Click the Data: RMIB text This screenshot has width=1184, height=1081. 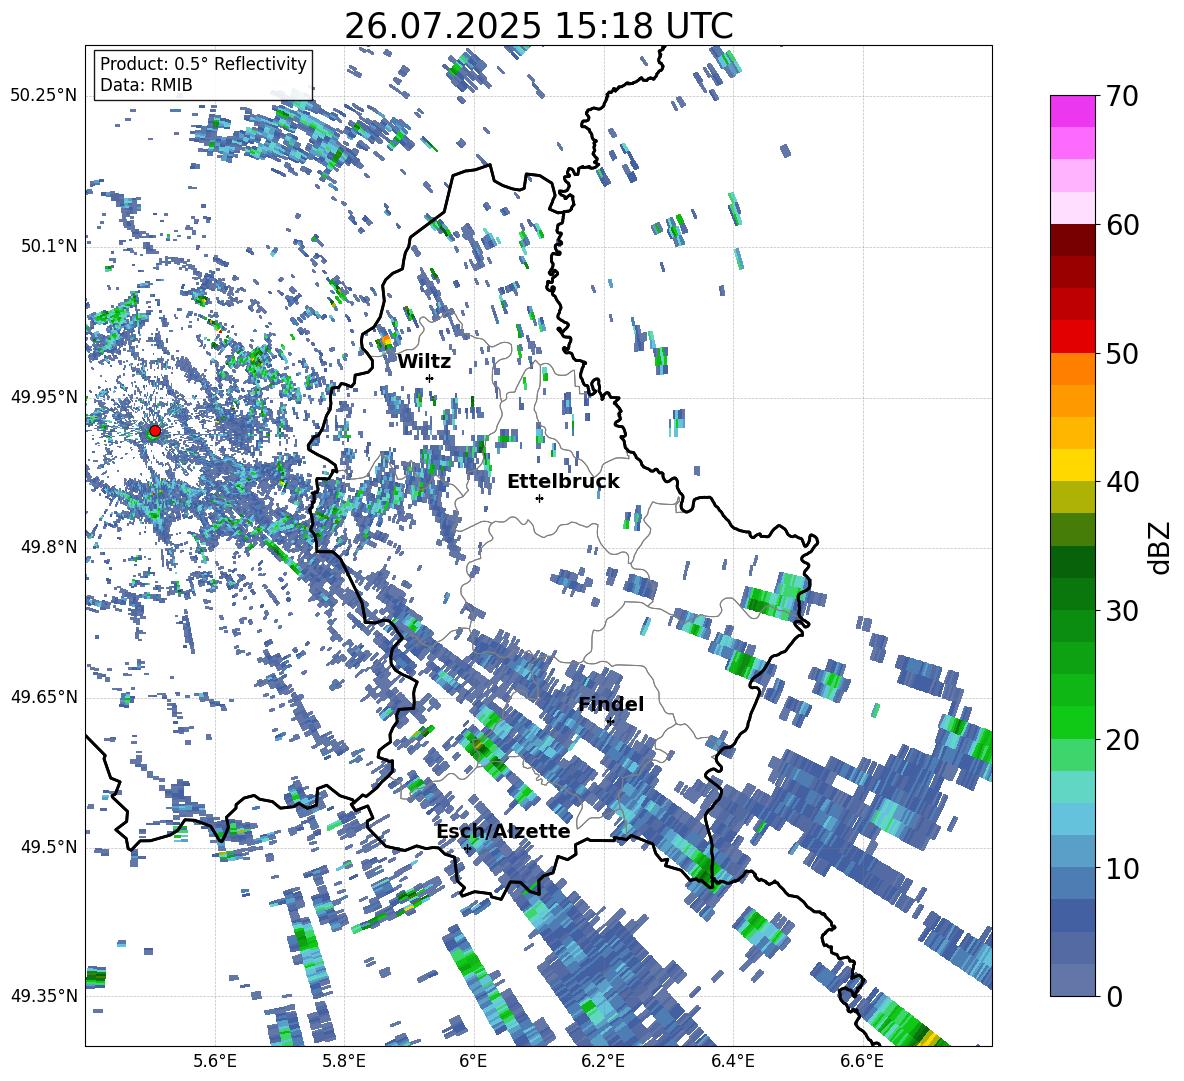pyautogui.click(x=146, y=85)
